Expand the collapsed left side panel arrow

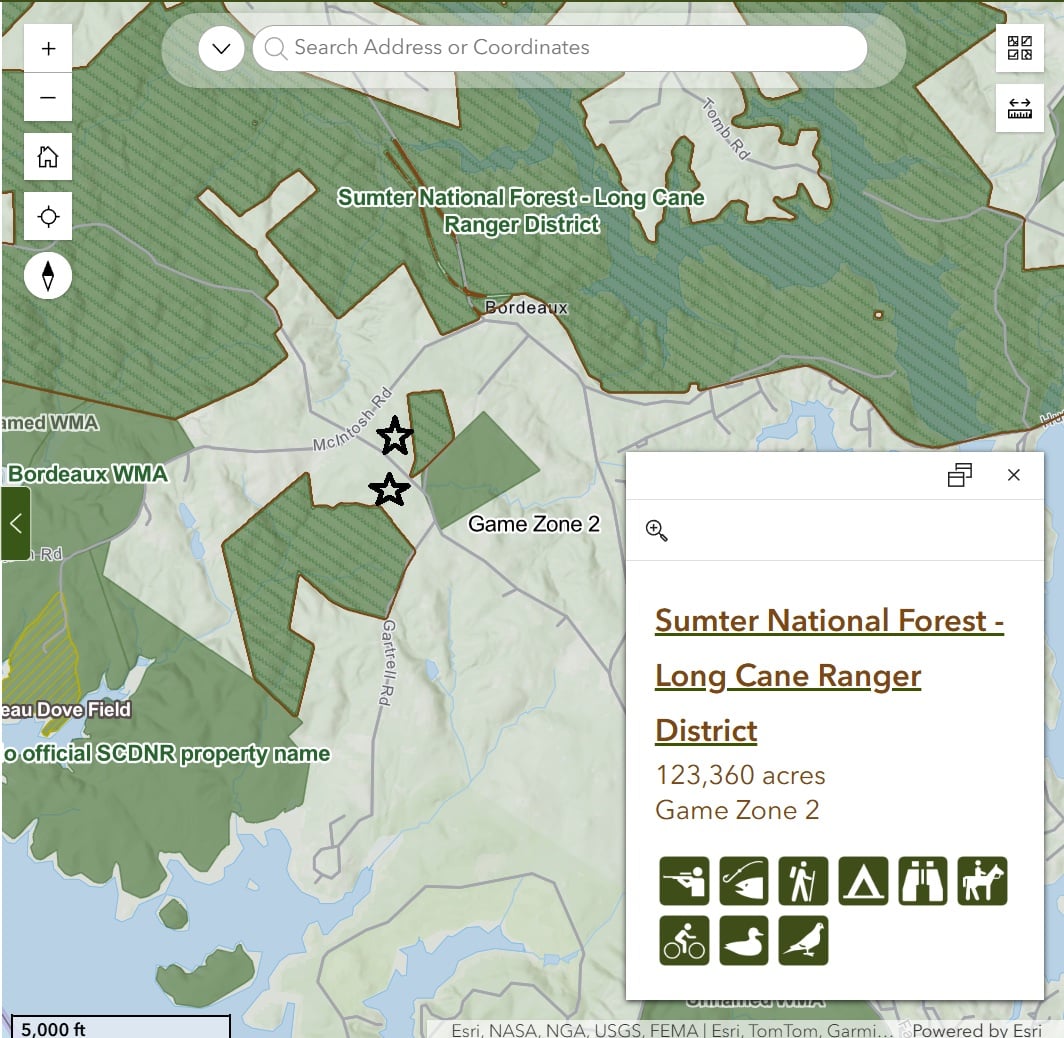(x=16, y=523)
